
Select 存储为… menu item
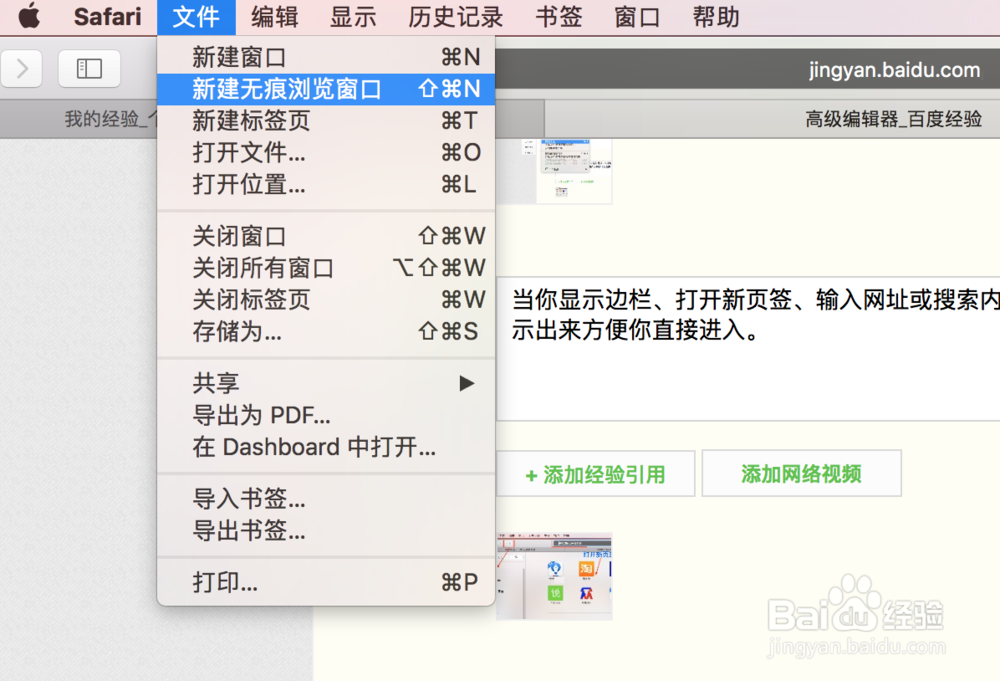click(x=326, y=332)
